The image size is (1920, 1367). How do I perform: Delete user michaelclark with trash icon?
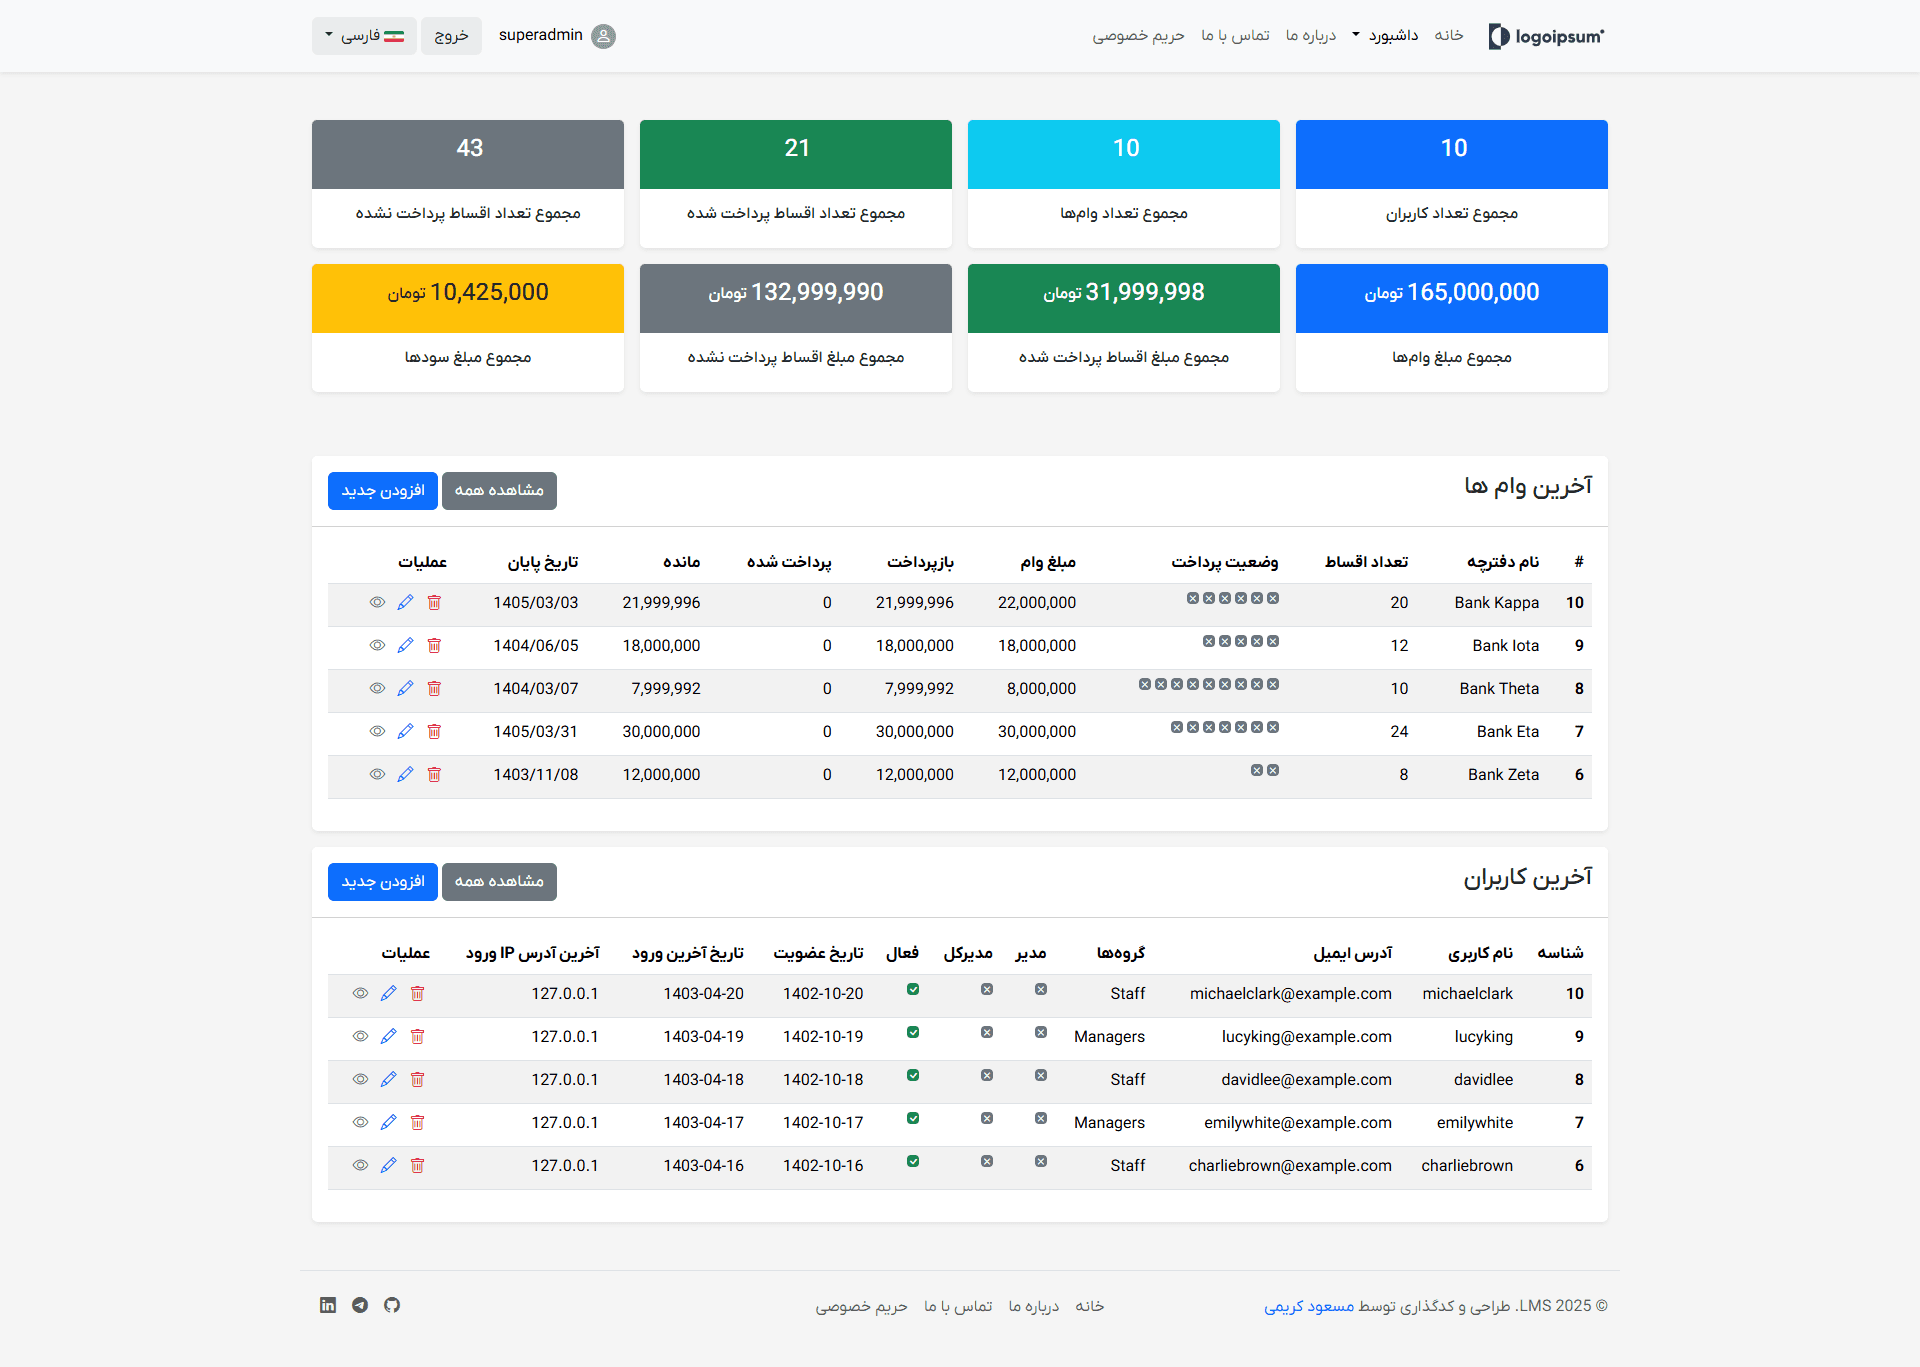tap(418, 993)
